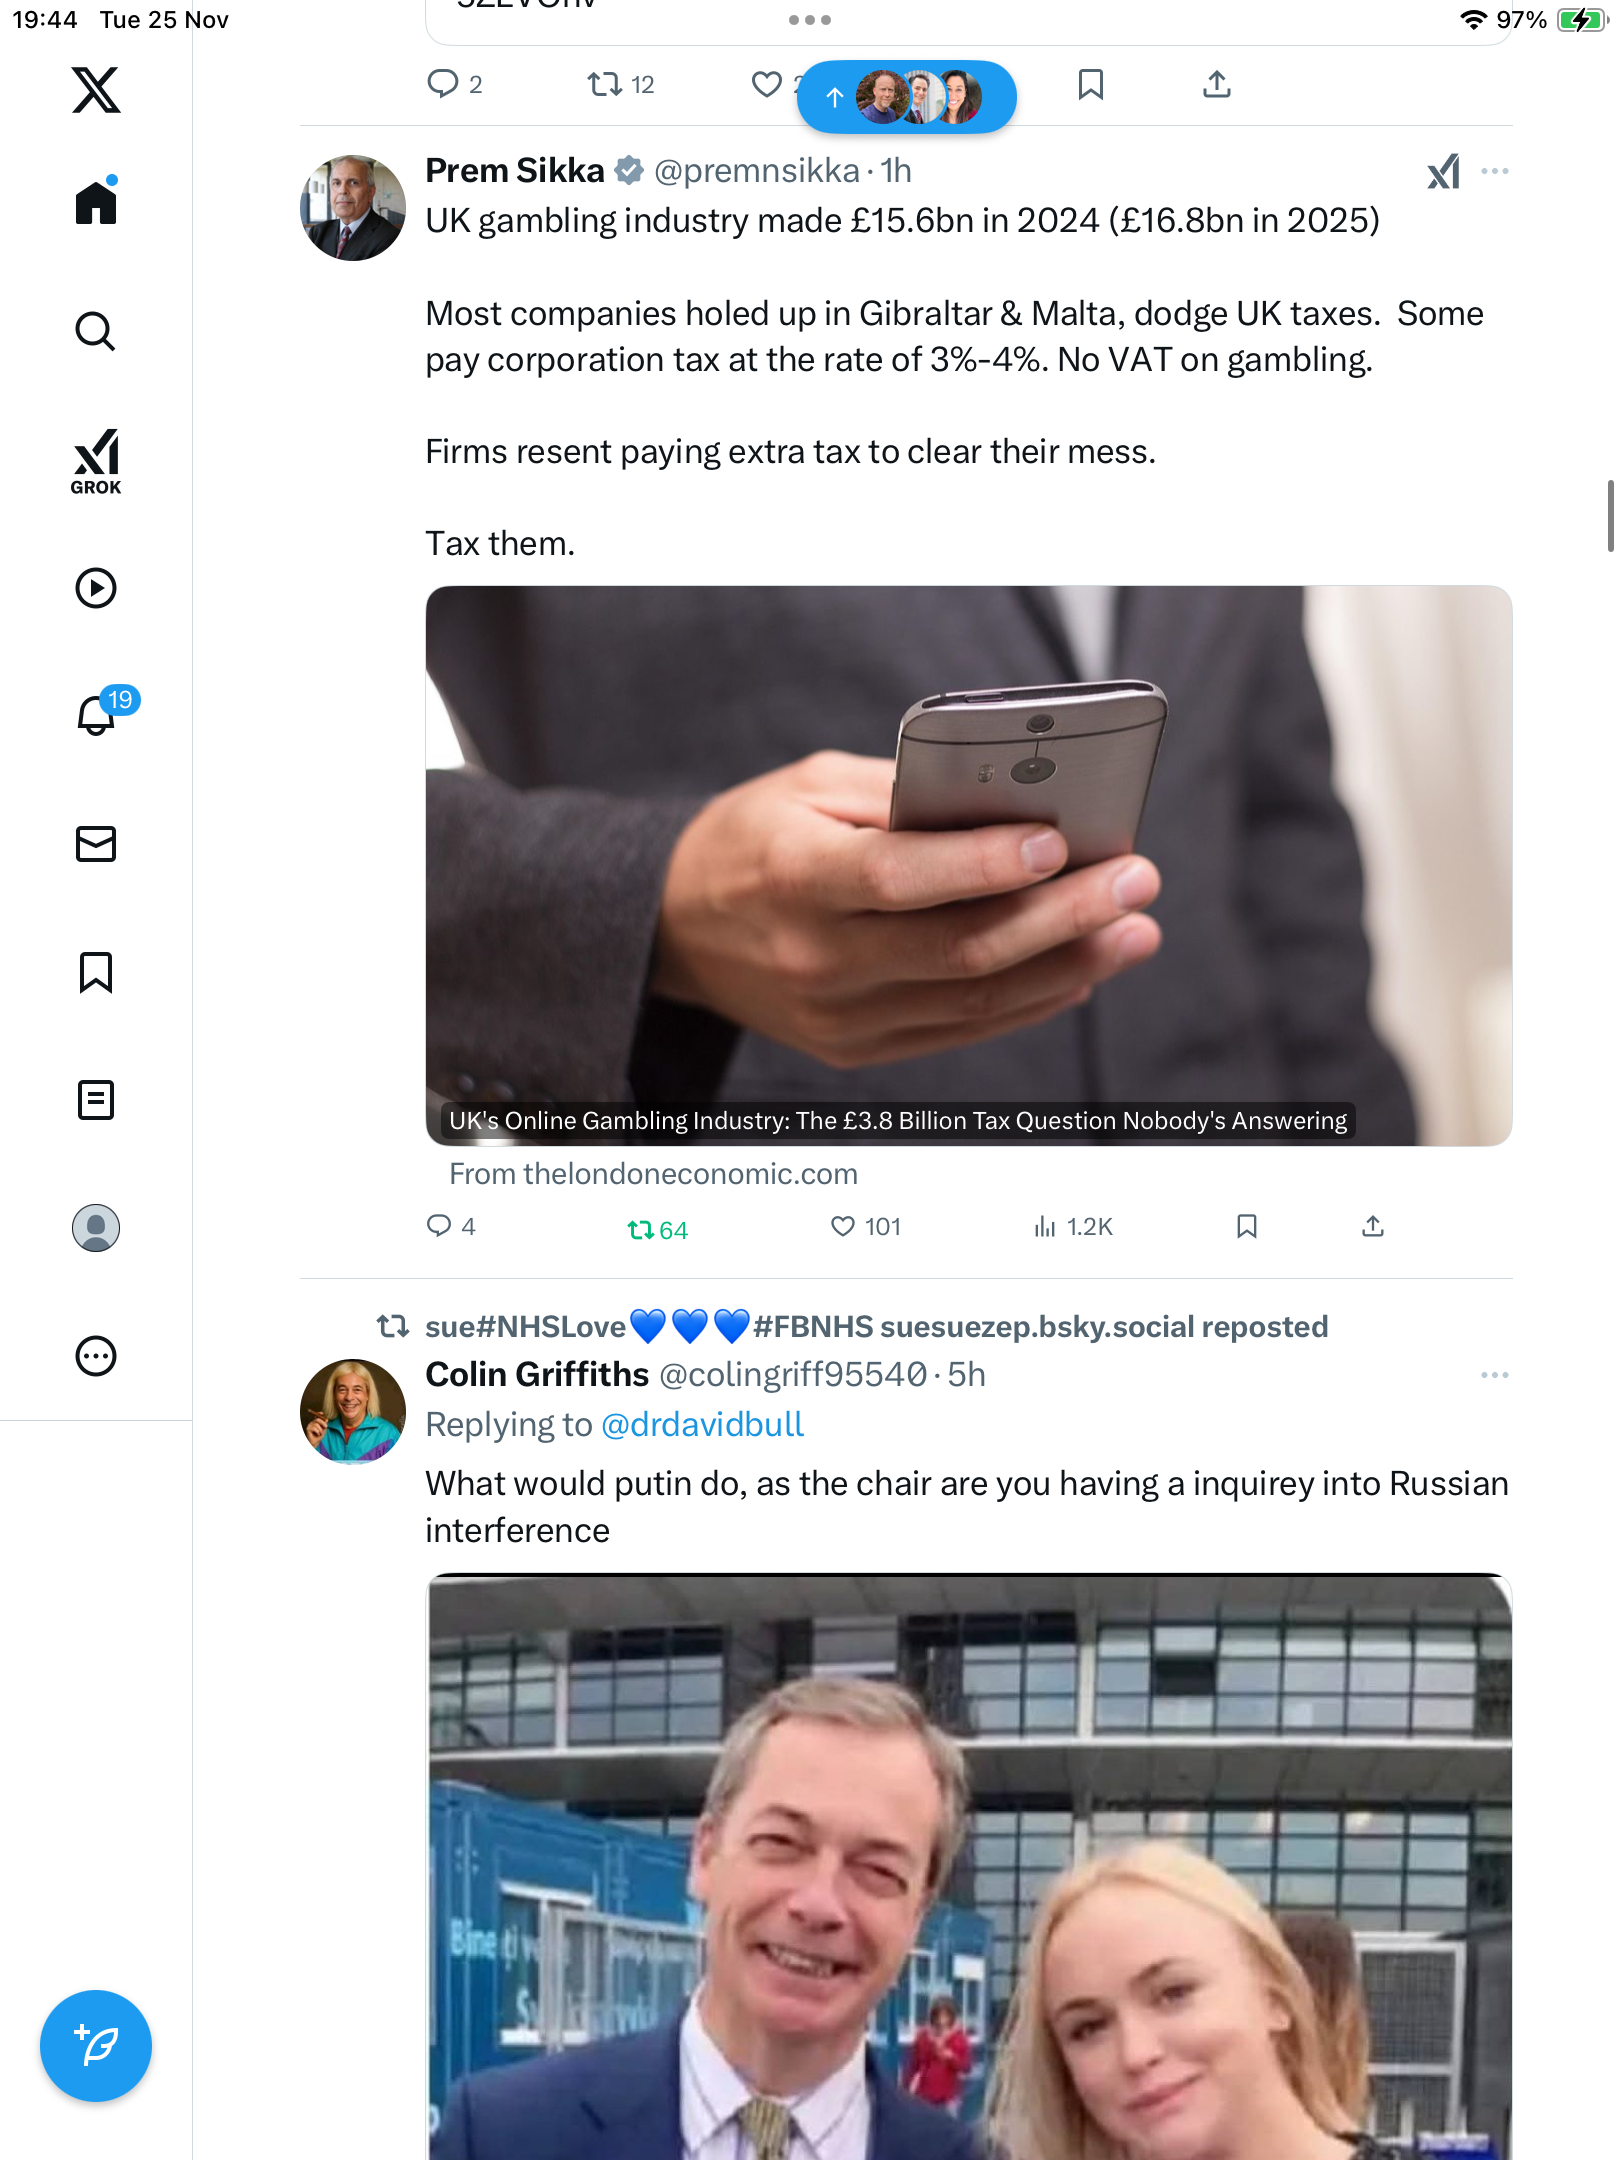Go to Home tab in sidebar
Screen dimensions: 1620x2160
96,203
